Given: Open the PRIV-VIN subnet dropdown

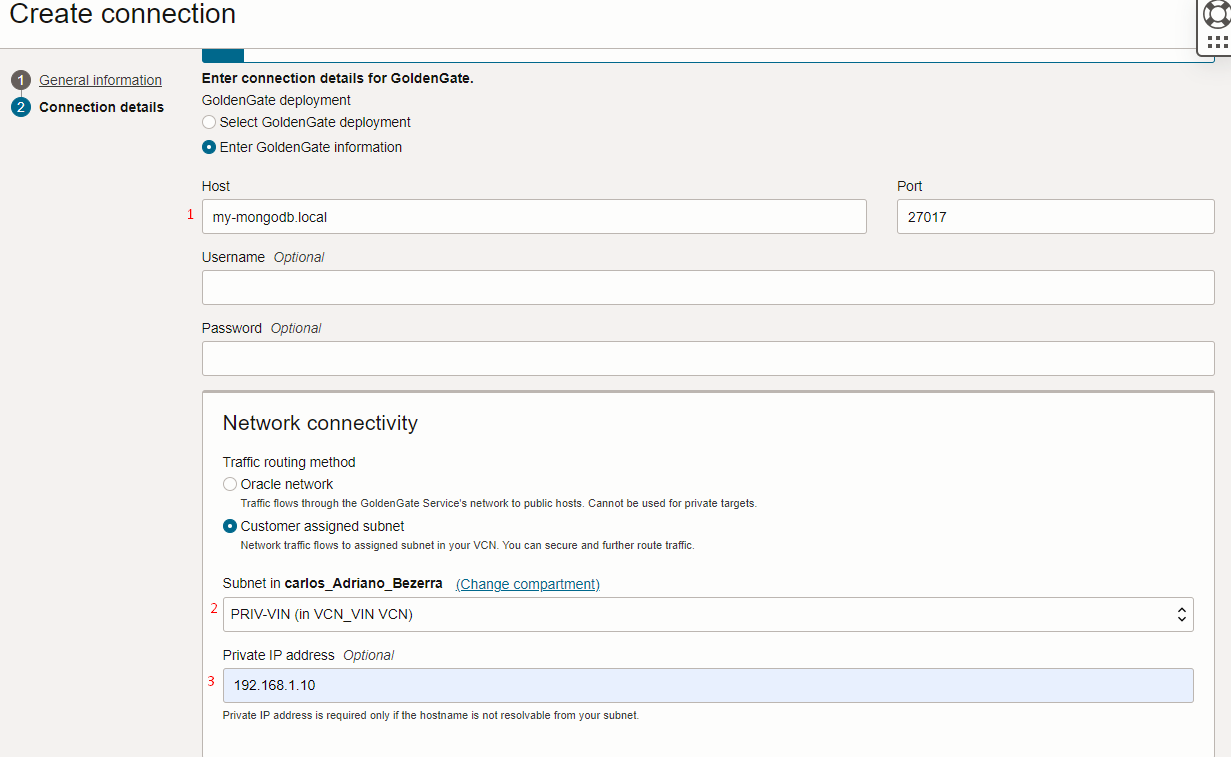Looking at the screenshot, I should [707, 614].
